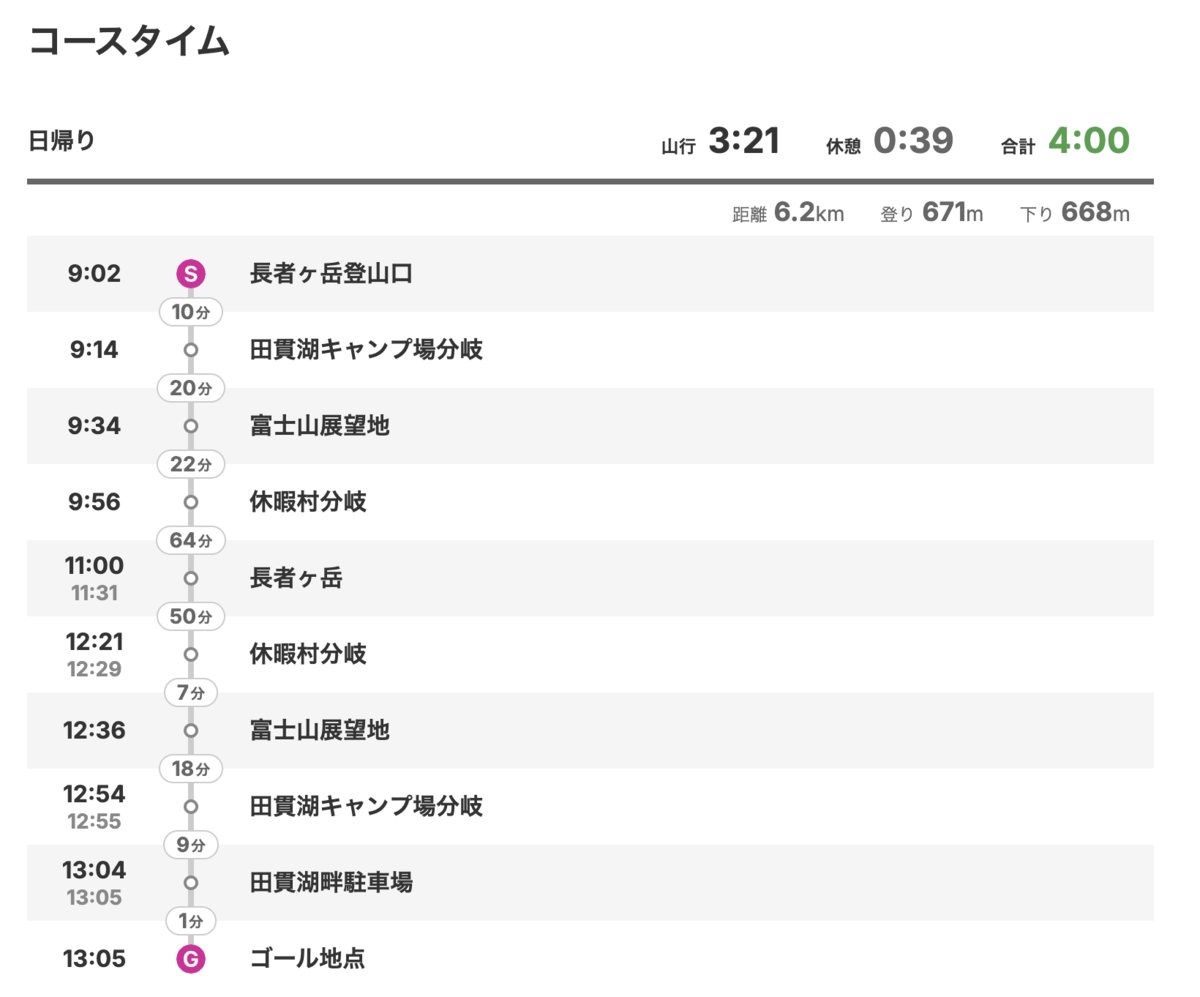Click the 距離 6.2km distance stat
1200x997 pixels.
pyautogui.click(x=788, y=213)
